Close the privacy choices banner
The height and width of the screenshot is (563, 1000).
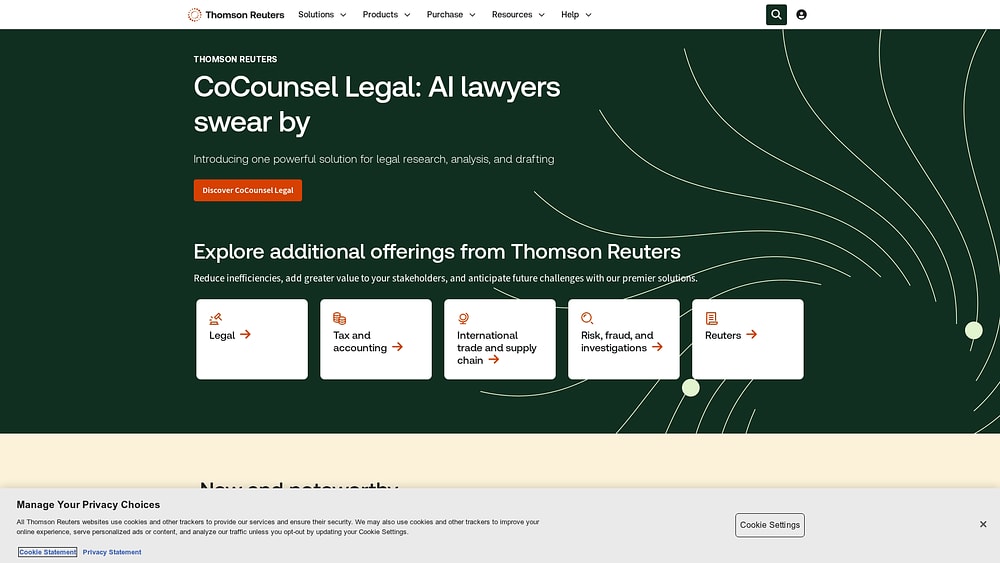(x=983, y=524)
